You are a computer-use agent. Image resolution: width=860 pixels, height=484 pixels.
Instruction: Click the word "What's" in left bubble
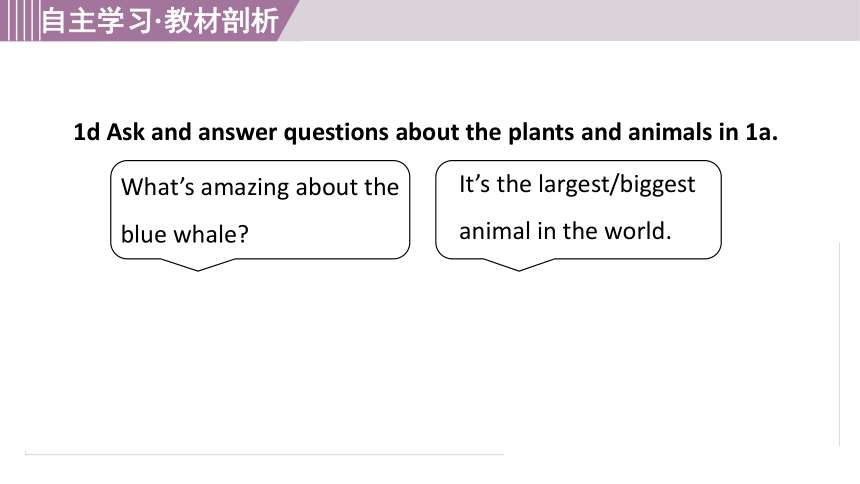tap(158, 188)
